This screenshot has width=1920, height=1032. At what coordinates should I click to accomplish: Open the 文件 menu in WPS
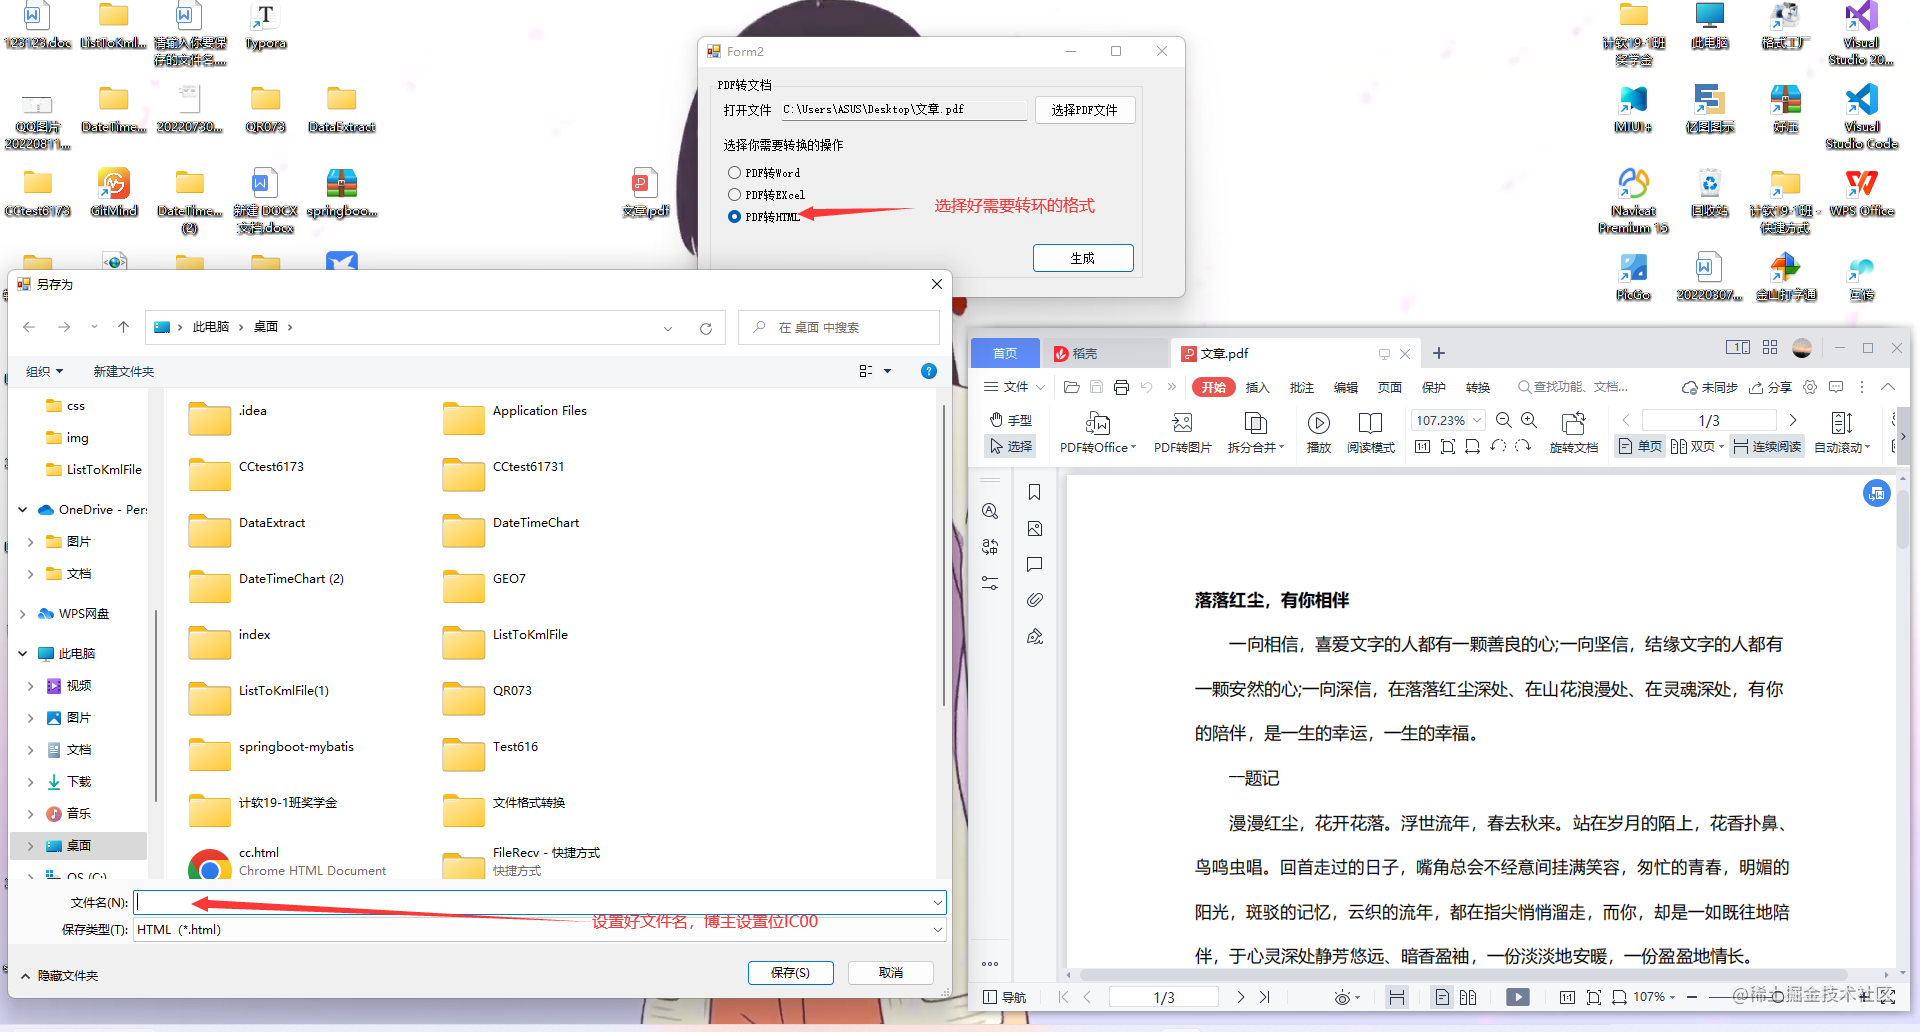coord(1013,387)
